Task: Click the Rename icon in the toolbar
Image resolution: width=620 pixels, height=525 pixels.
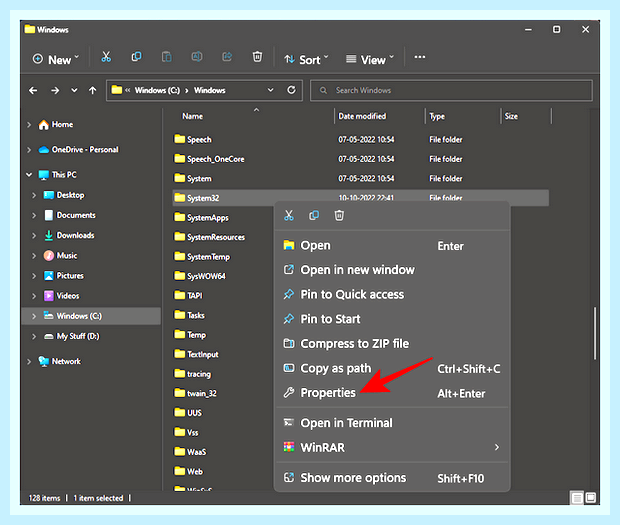Action: [197, 57]
